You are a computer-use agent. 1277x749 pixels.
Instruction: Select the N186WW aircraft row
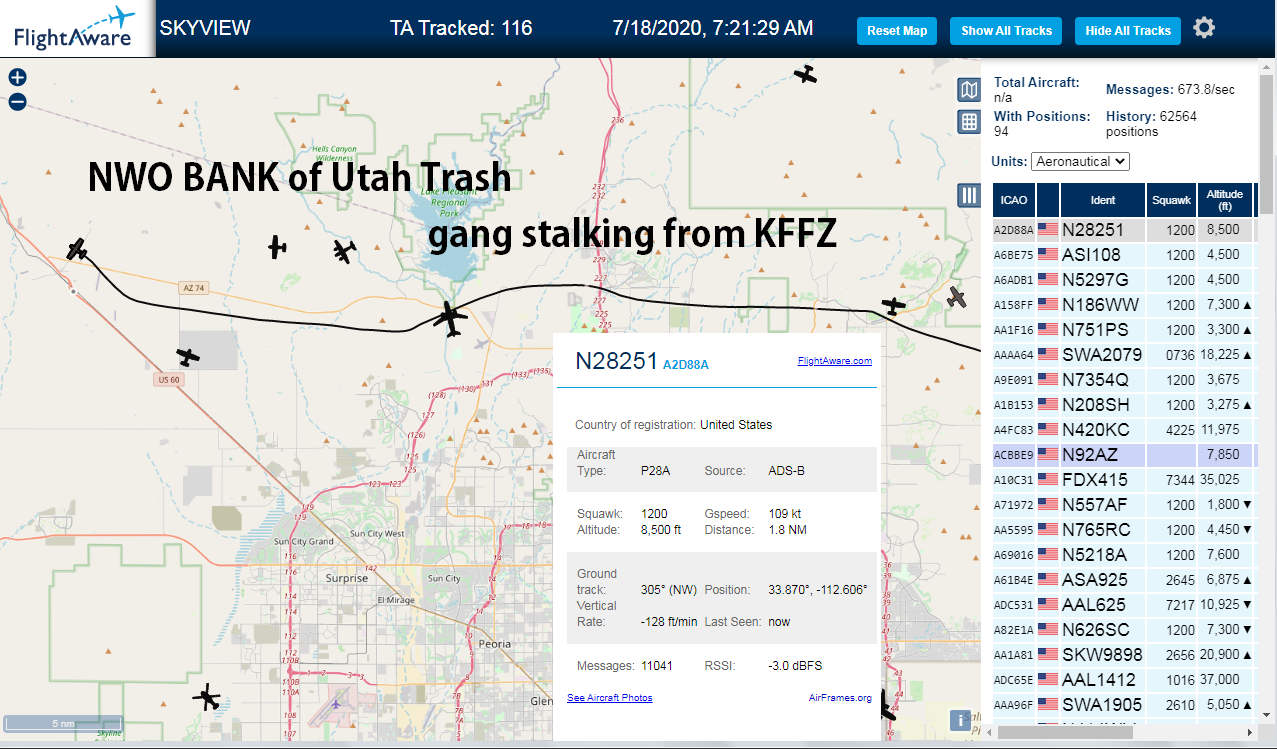1125,304
